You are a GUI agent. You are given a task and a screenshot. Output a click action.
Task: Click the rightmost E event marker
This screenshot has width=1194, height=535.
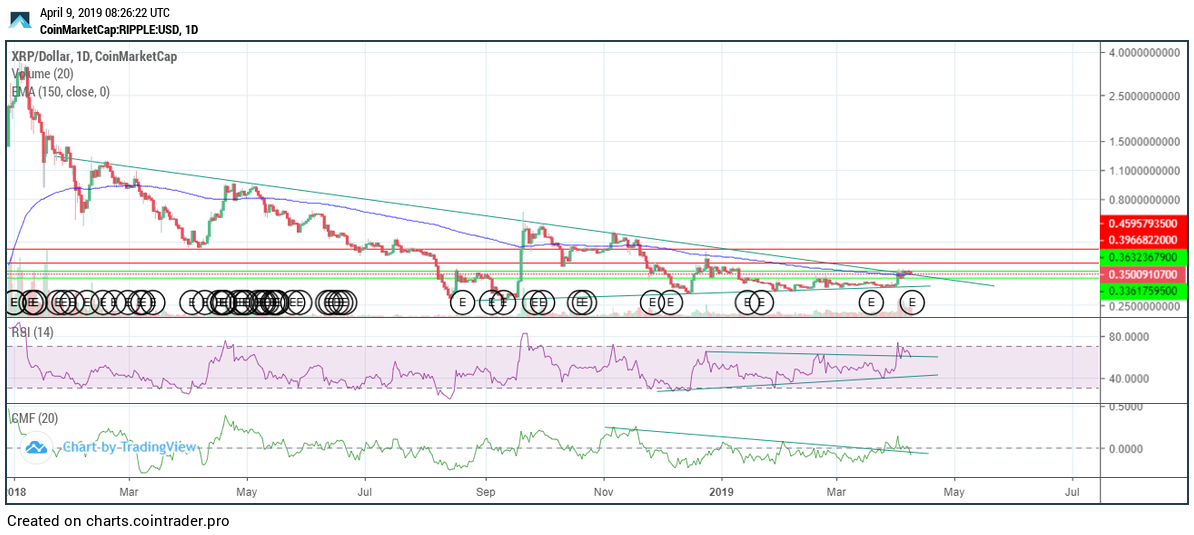[912, 303]
